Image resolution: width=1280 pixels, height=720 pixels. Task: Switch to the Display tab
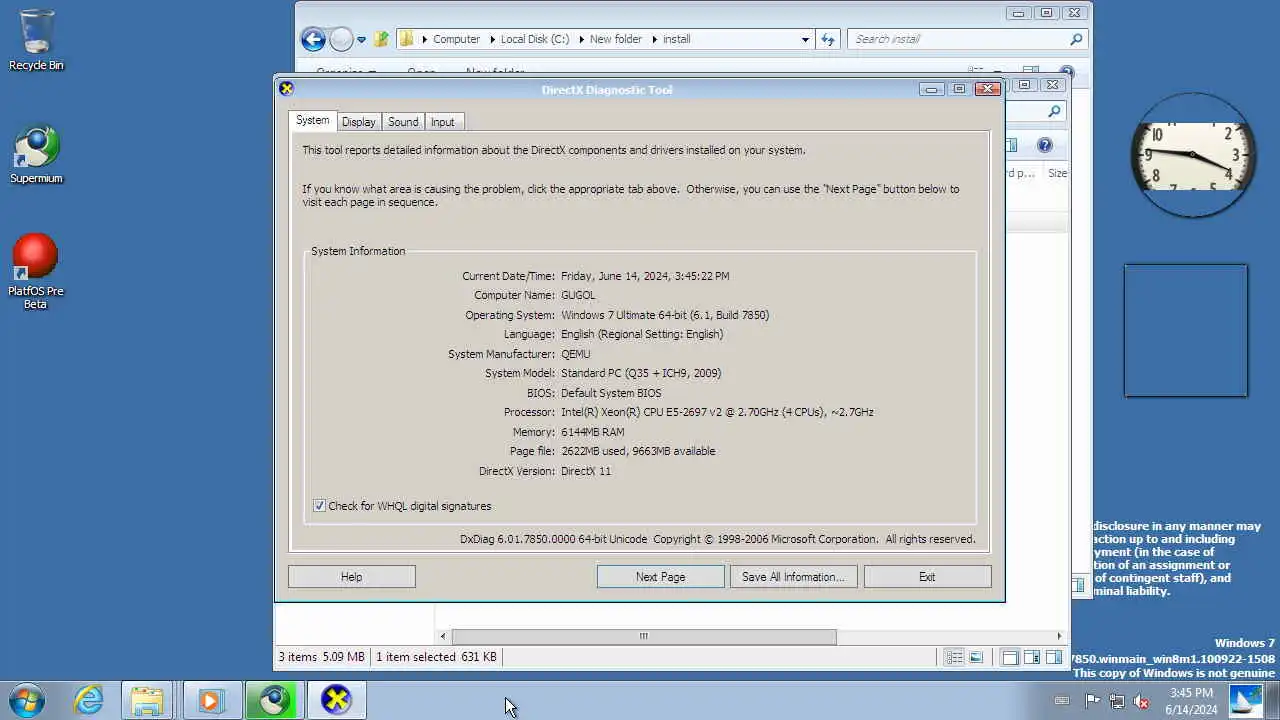[x=358, y=122]
